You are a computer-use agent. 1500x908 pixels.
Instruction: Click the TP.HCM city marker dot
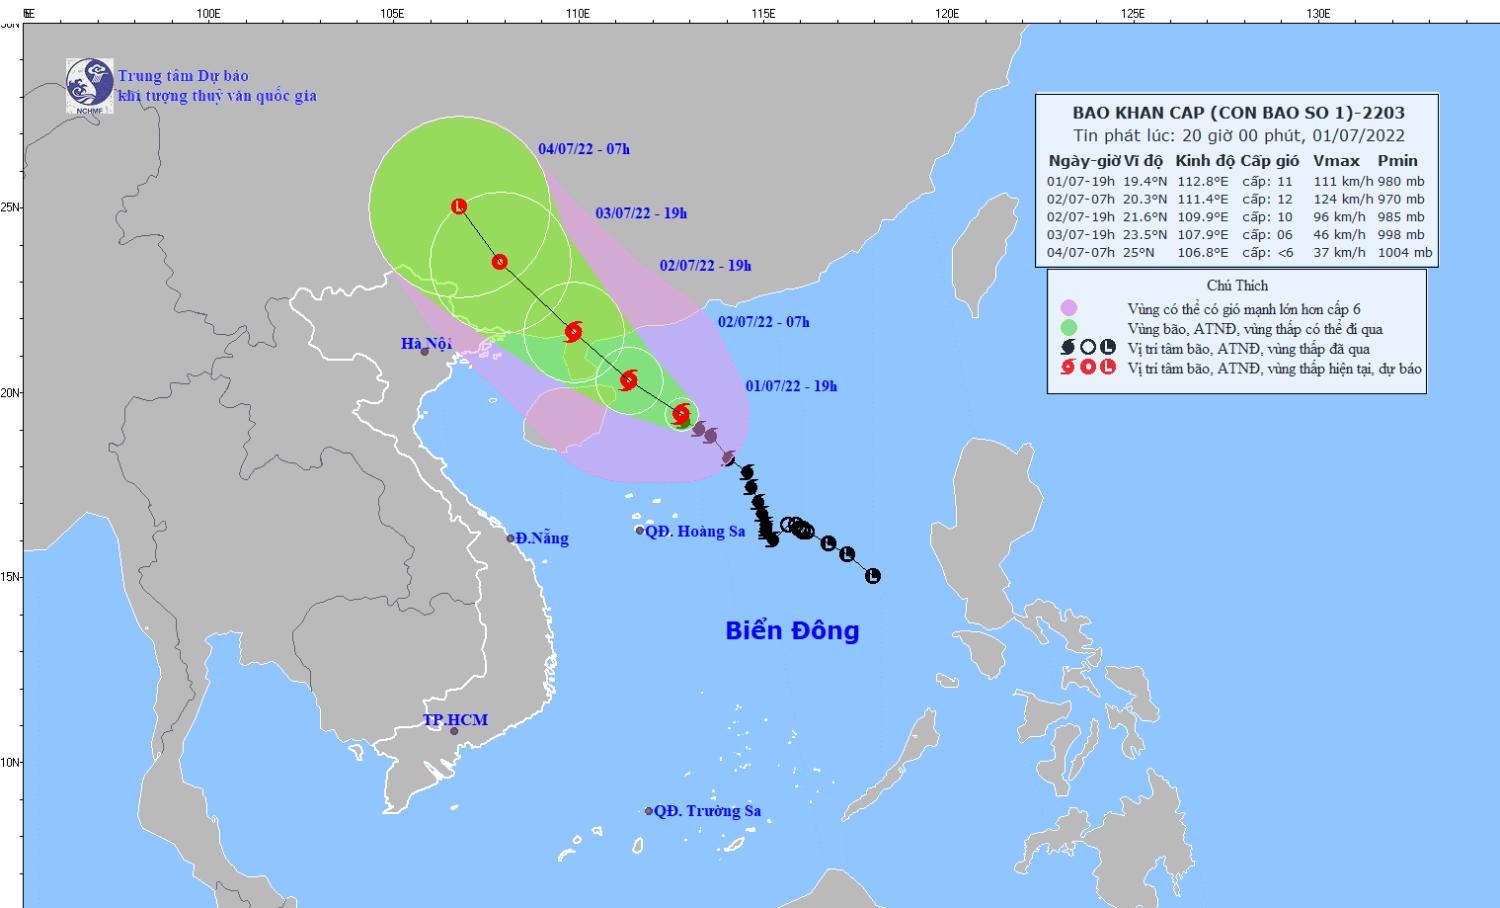pos(453,731)
